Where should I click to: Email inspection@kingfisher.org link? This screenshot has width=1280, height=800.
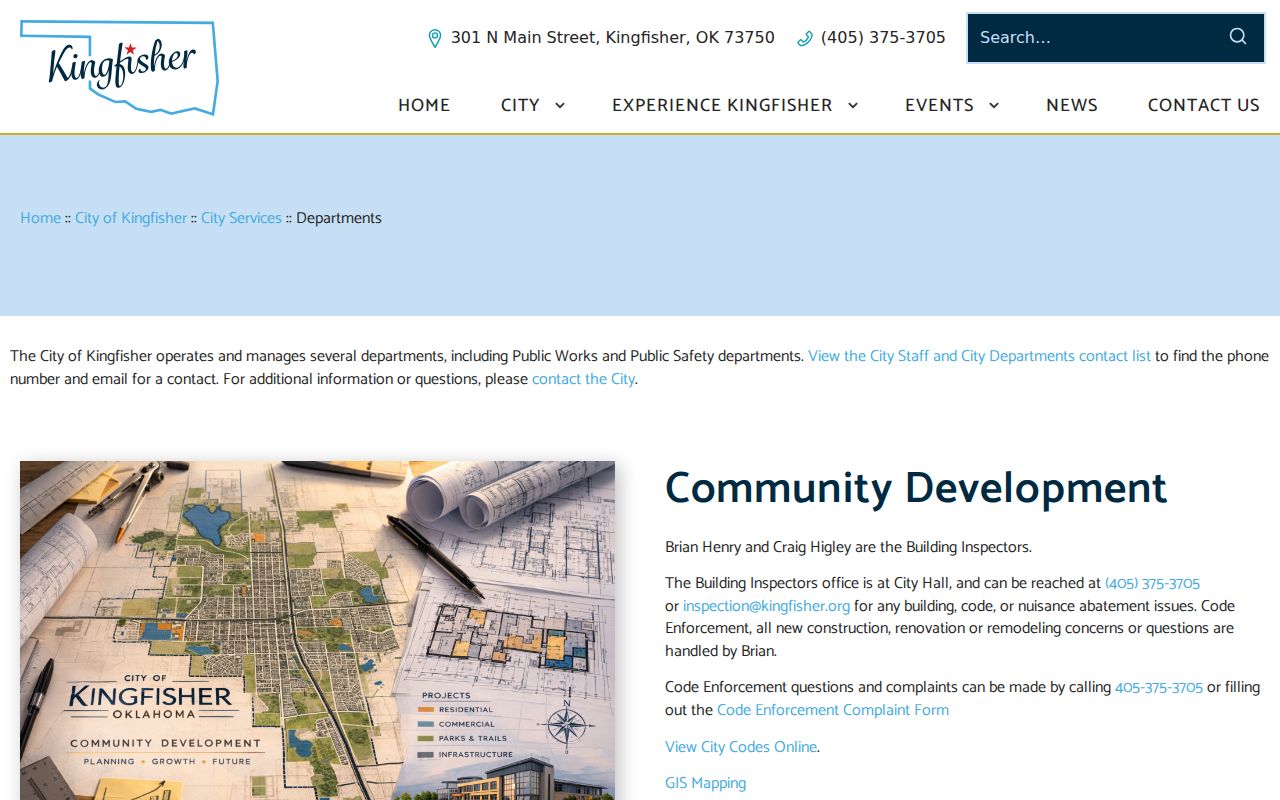pos(766,606)
